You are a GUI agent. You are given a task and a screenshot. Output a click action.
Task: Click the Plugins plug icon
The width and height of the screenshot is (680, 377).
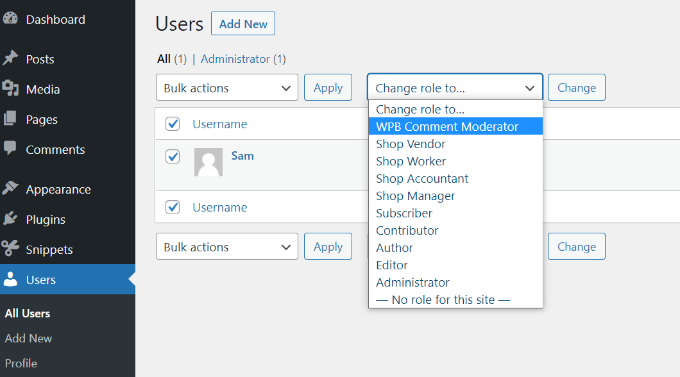(10, 218)
